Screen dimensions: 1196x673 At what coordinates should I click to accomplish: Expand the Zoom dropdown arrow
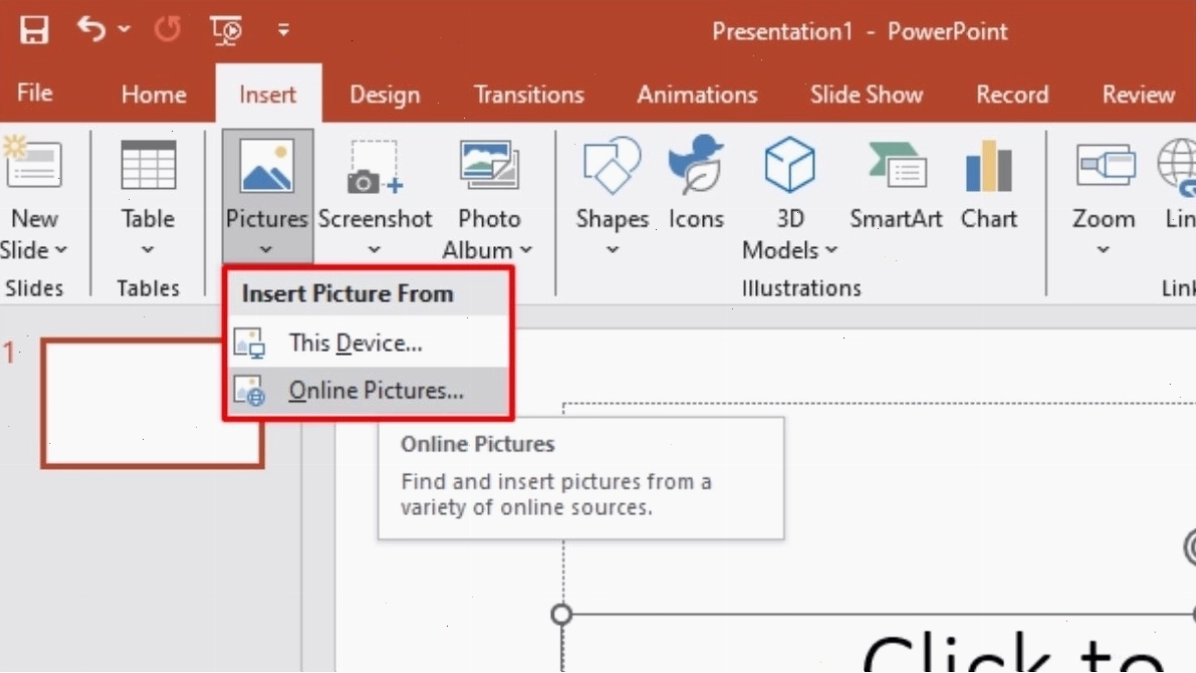1103,250
